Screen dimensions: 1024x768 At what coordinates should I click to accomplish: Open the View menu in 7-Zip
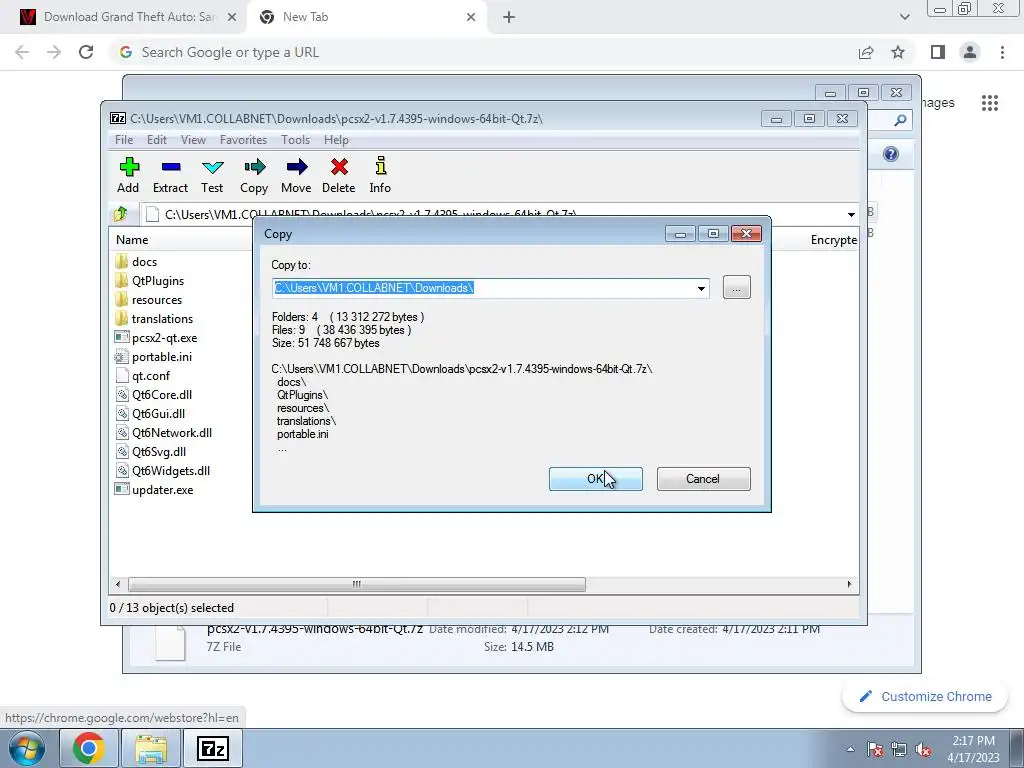pos(193,140)
